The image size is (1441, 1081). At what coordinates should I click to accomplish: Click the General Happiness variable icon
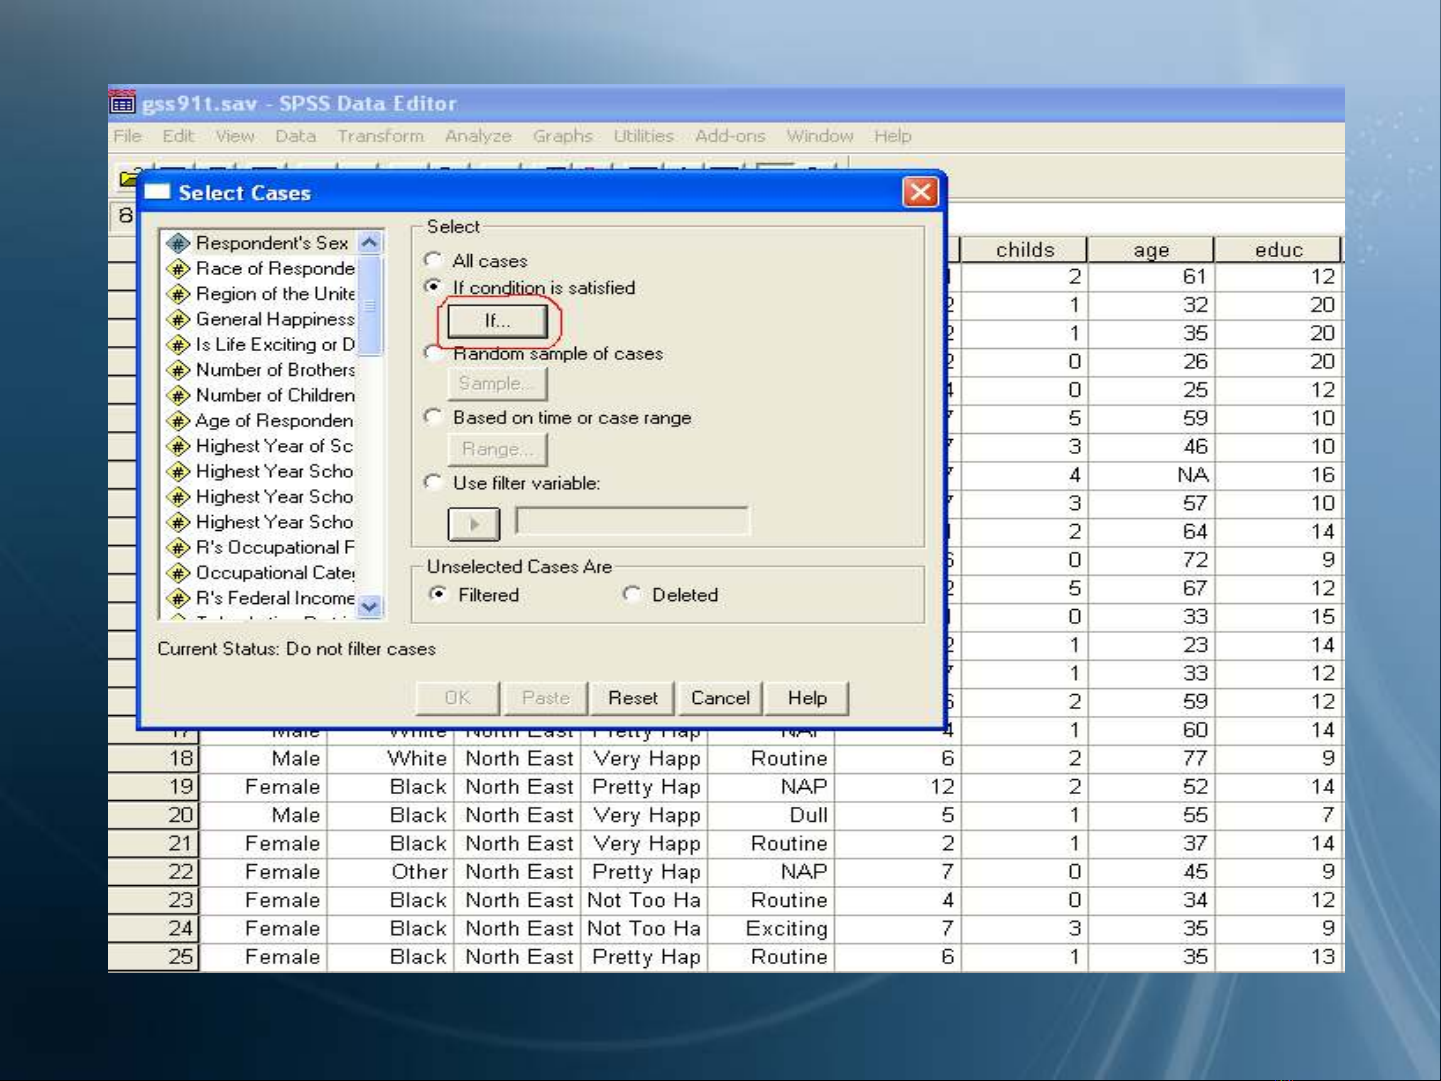178,319
